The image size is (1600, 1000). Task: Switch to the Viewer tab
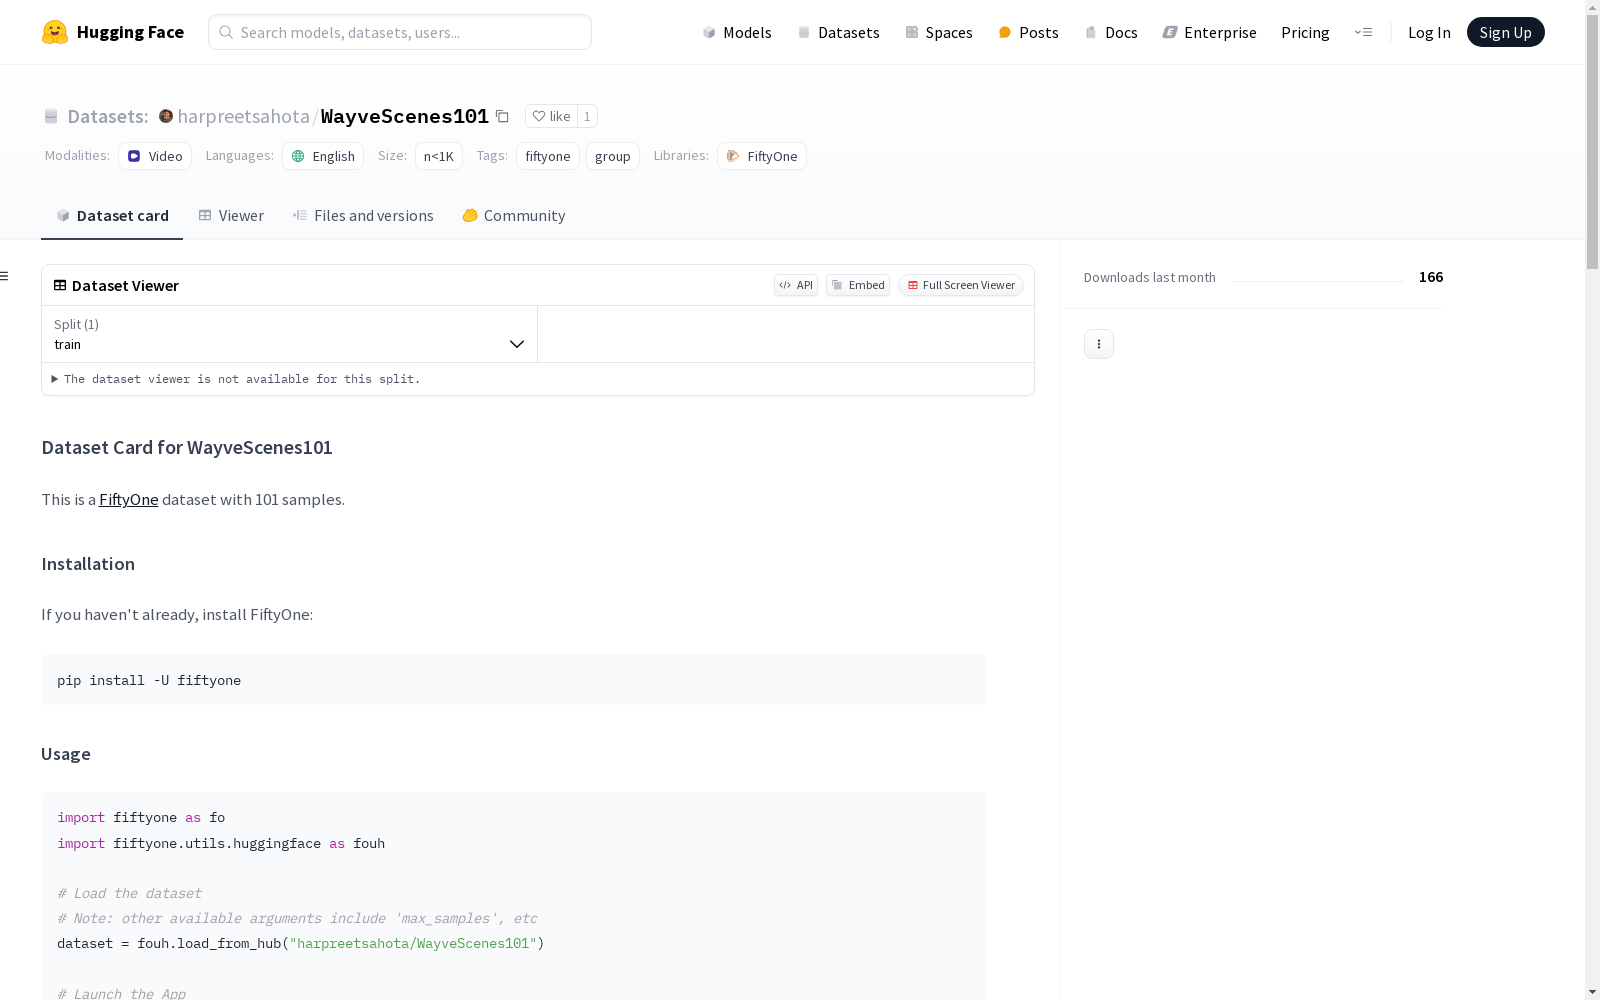[231, 215]
